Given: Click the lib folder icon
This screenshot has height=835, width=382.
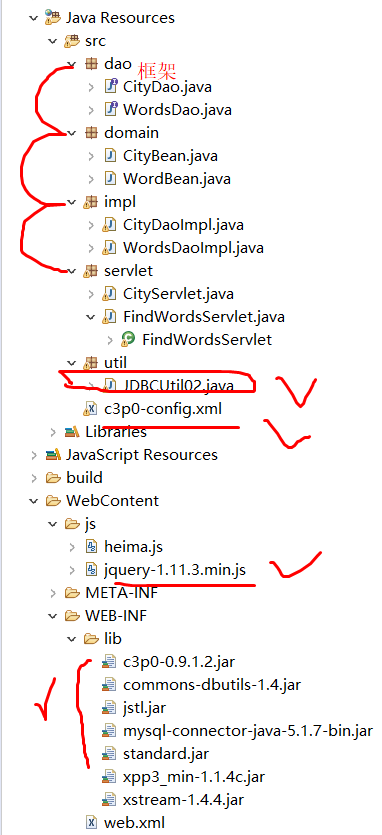Looking at the screenshot, I should pos(91,638).
